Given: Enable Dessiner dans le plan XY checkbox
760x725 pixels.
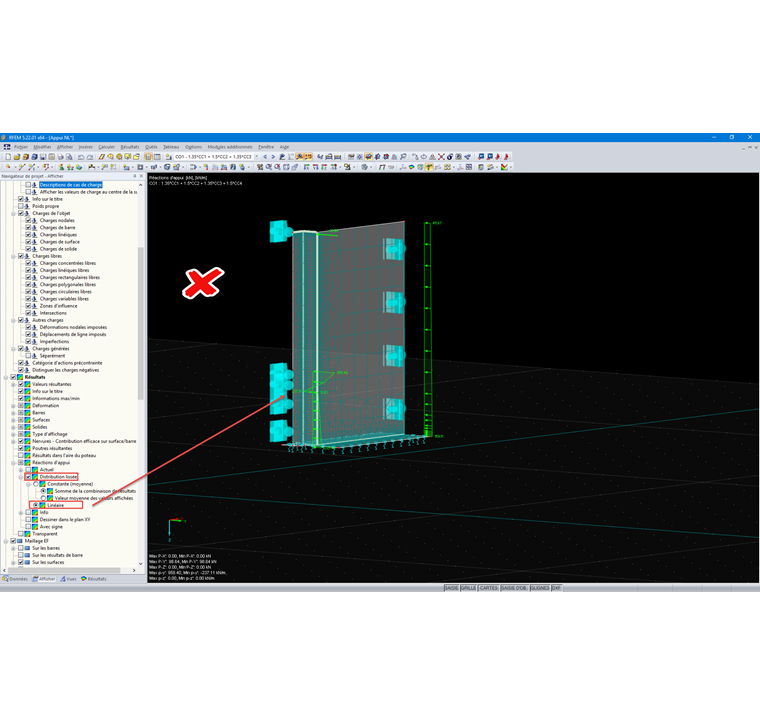Looking at the screenshot, I should point(28,519).
